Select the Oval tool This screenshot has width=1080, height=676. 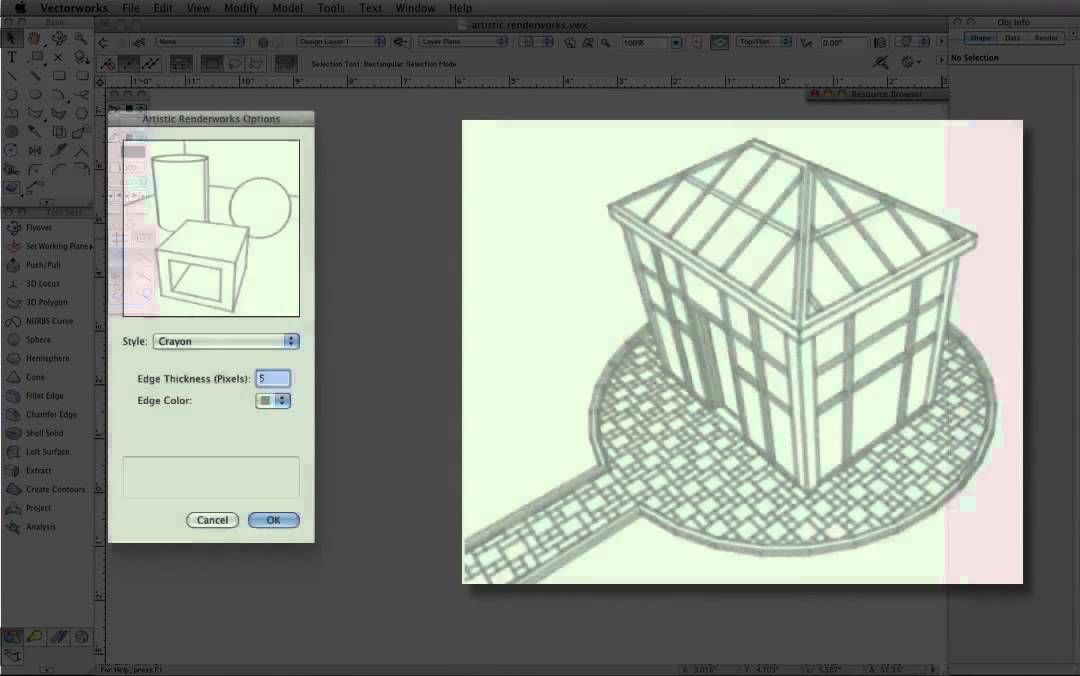[x=34, y=94]
